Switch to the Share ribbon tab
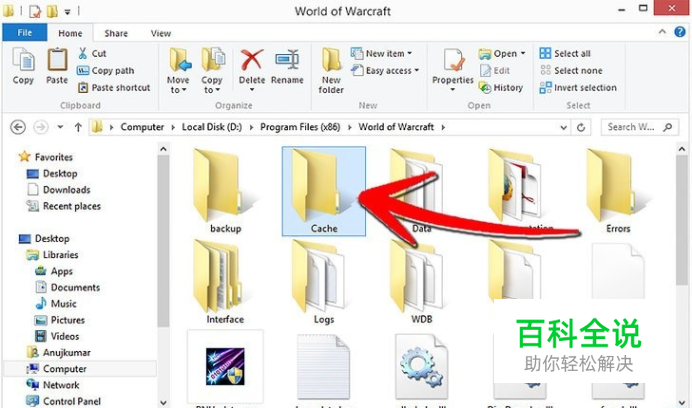The image size is (692, 408). [116, 33]
